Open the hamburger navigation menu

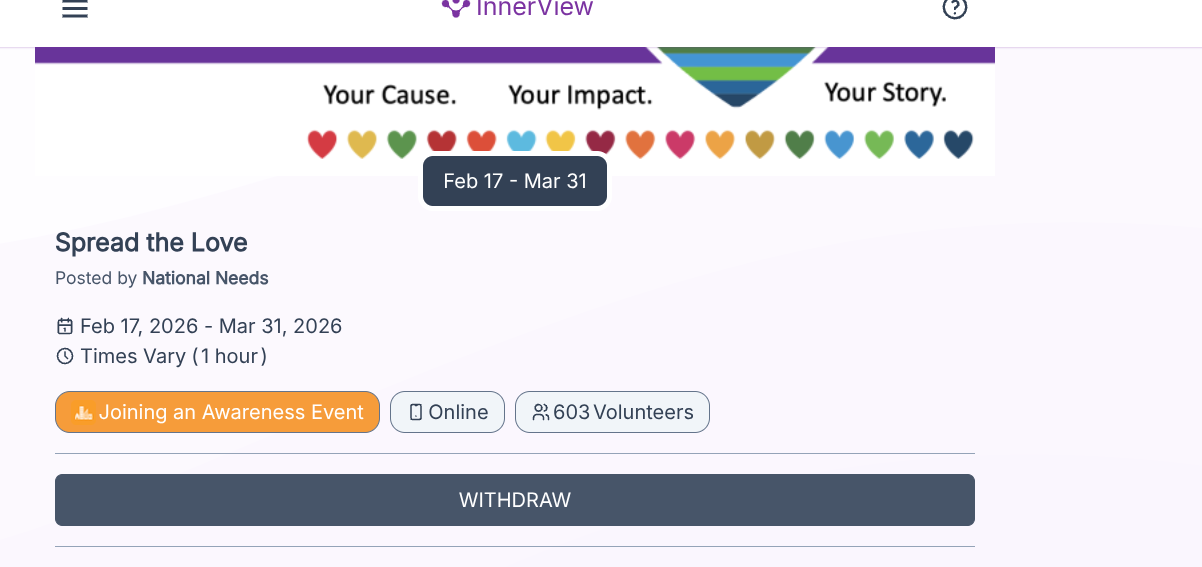(x=75, y=9)
